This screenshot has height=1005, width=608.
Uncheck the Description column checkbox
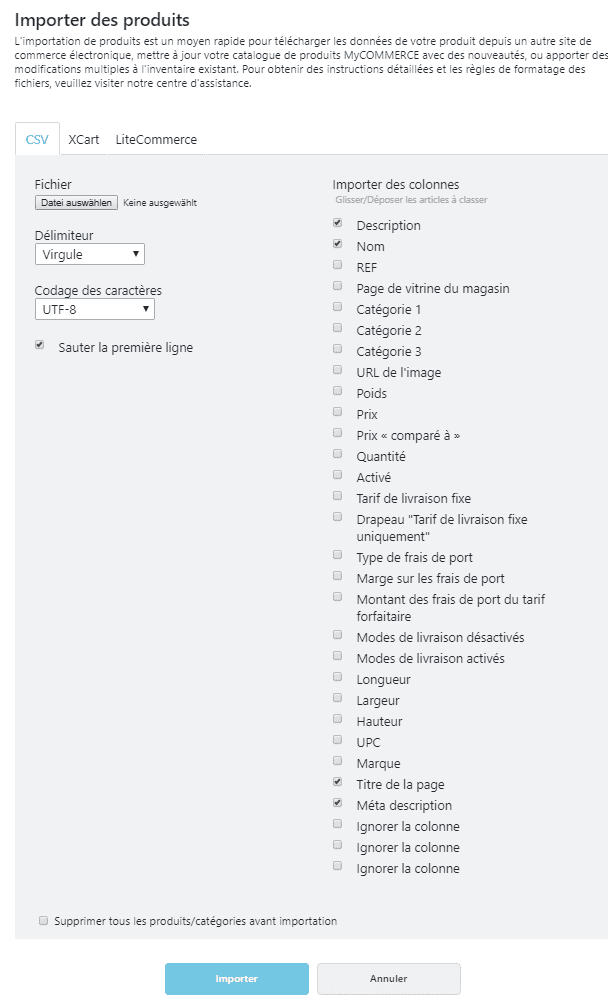click(x=338, y=223)
